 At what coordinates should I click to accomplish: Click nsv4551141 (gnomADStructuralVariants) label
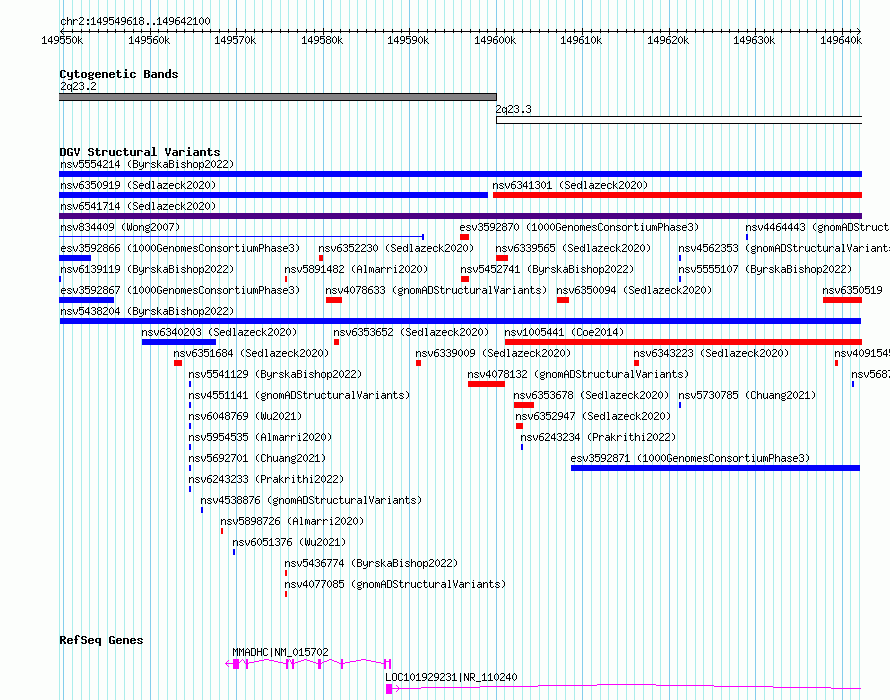299,396
